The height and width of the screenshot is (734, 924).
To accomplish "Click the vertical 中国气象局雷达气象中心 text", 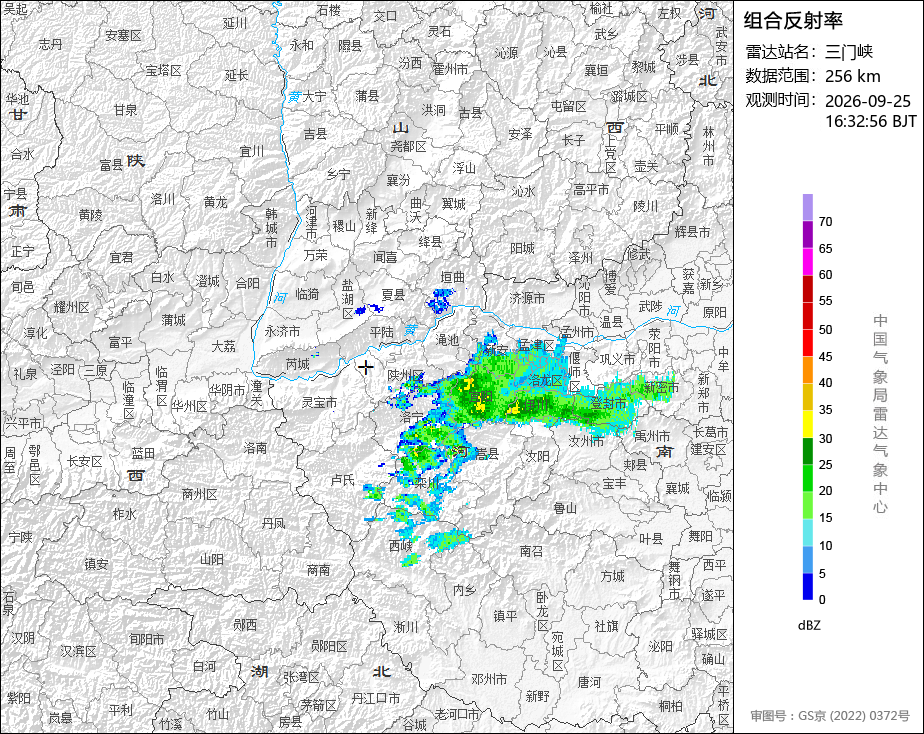I will [880, 414].
